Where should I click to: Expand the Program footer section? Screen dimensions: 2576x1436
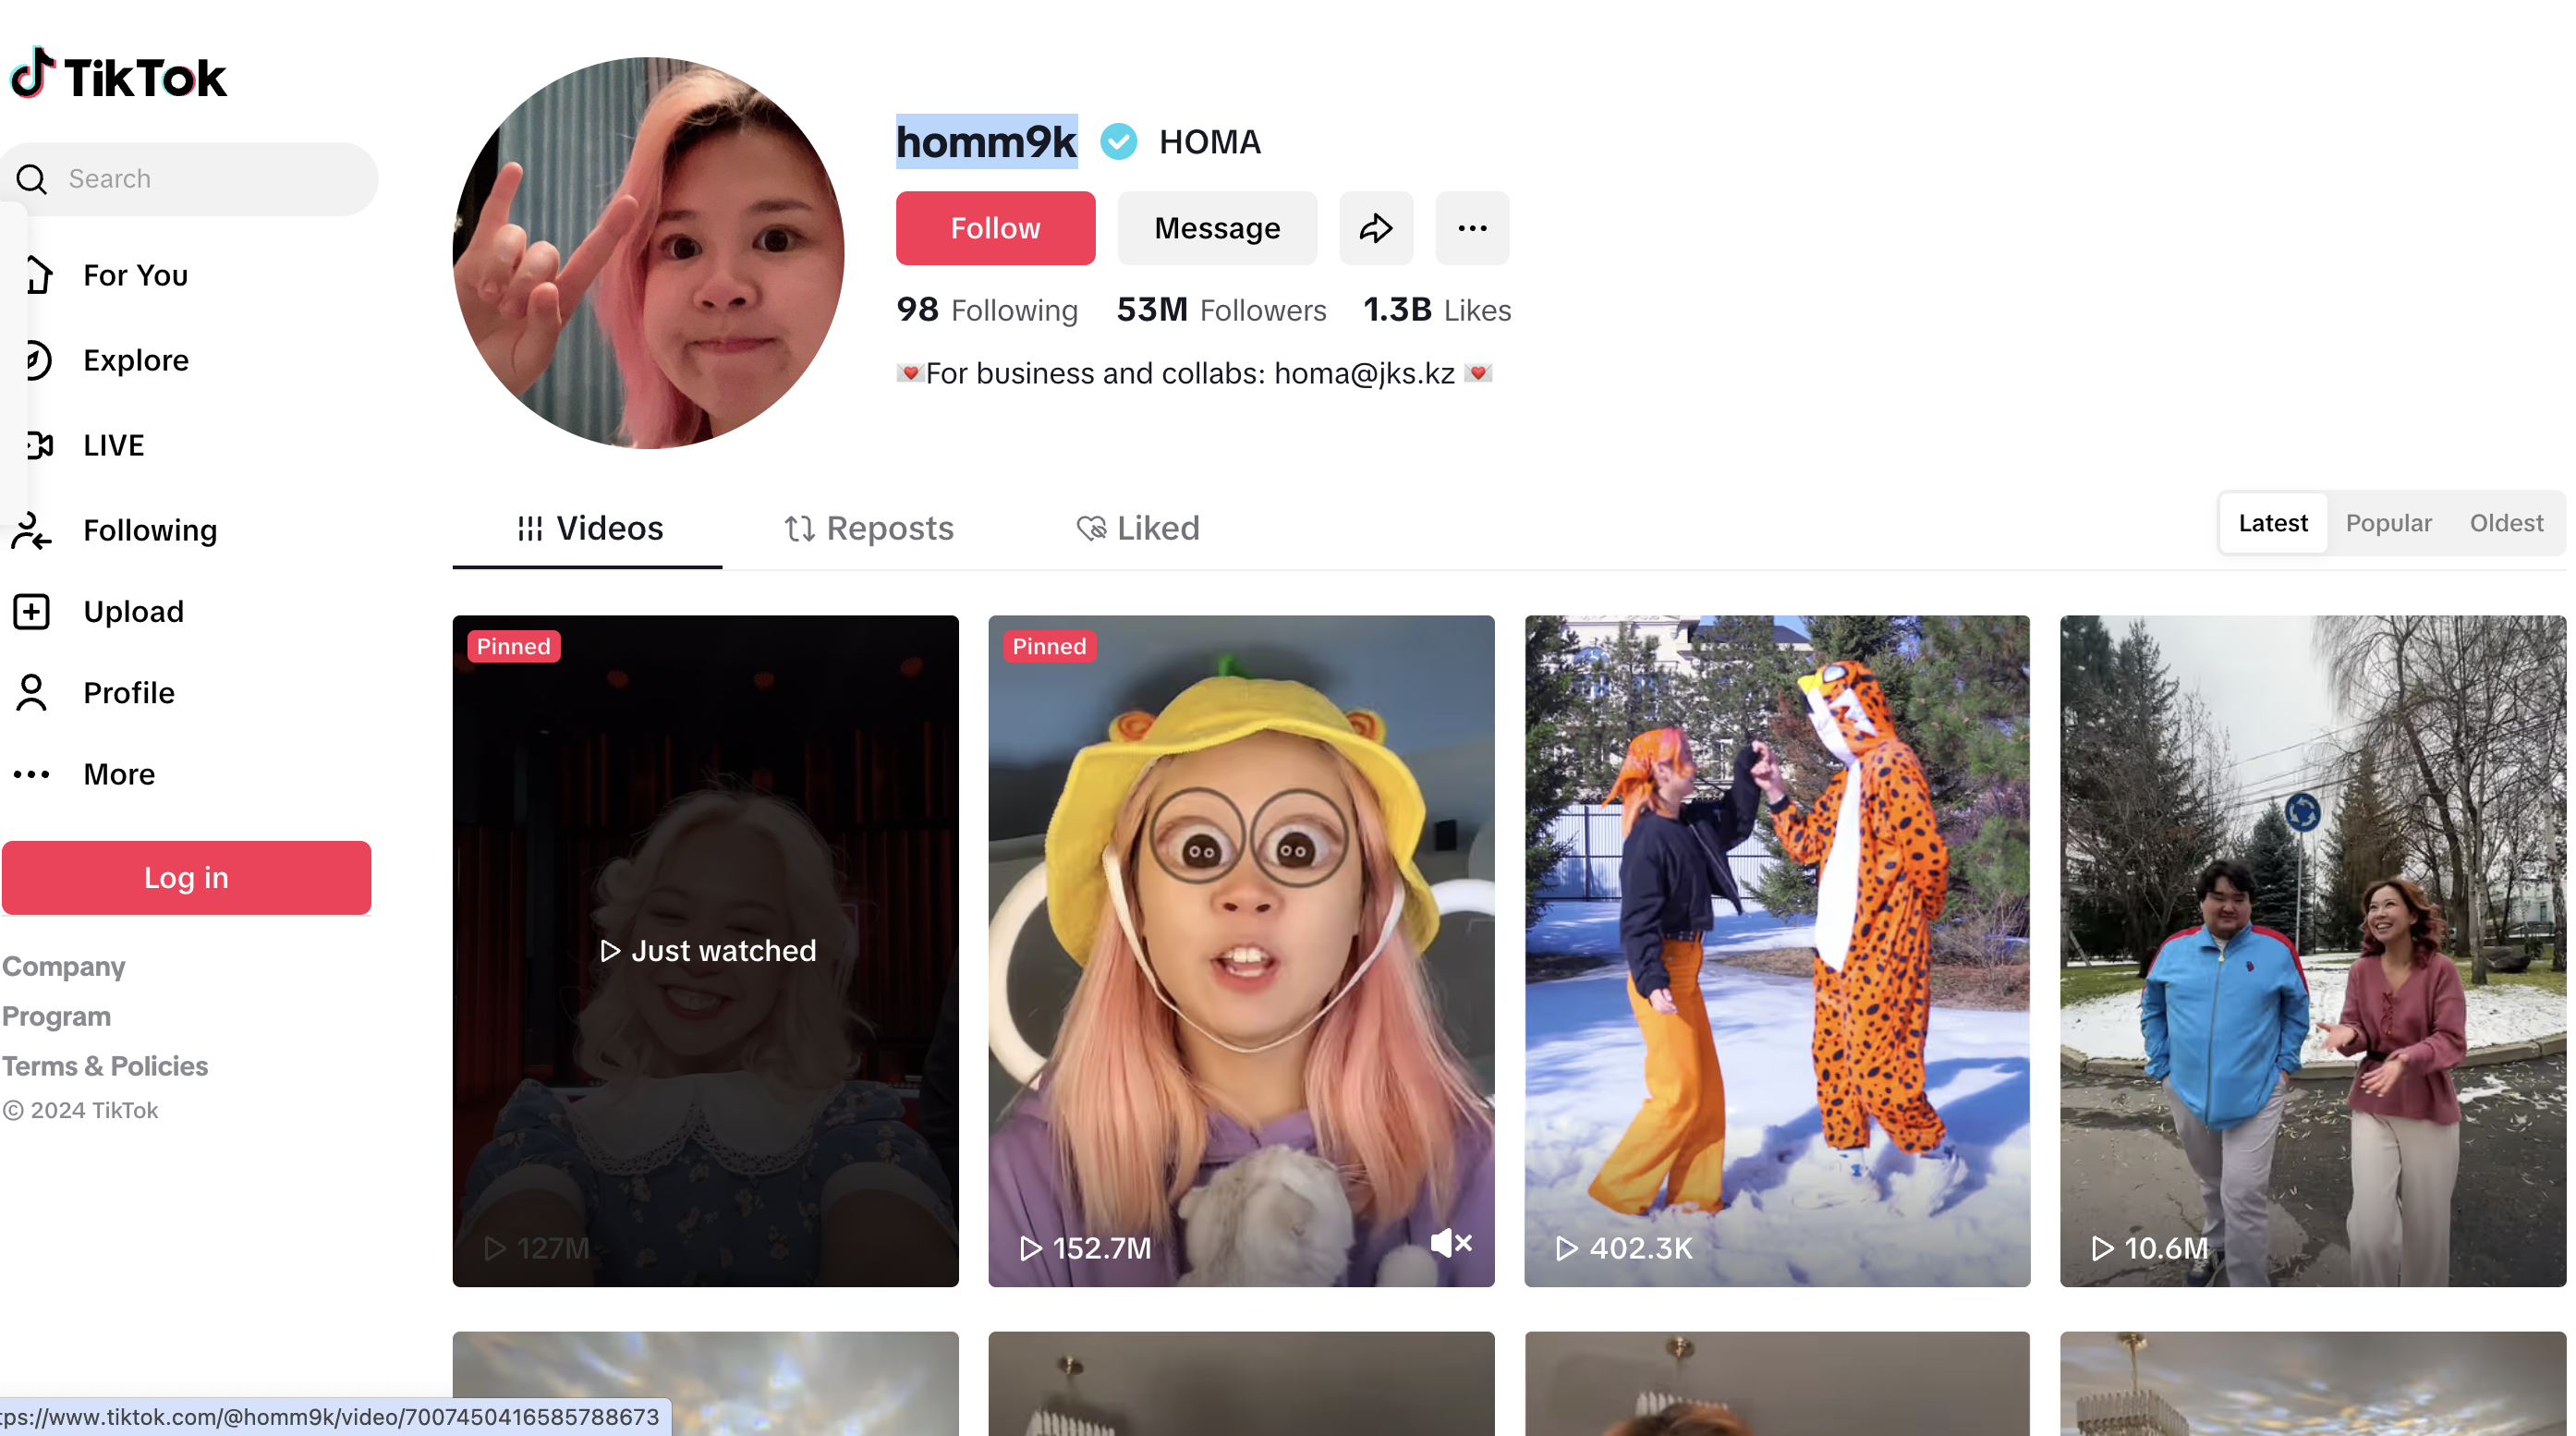pyautogui.click(x=56, y=1016)
